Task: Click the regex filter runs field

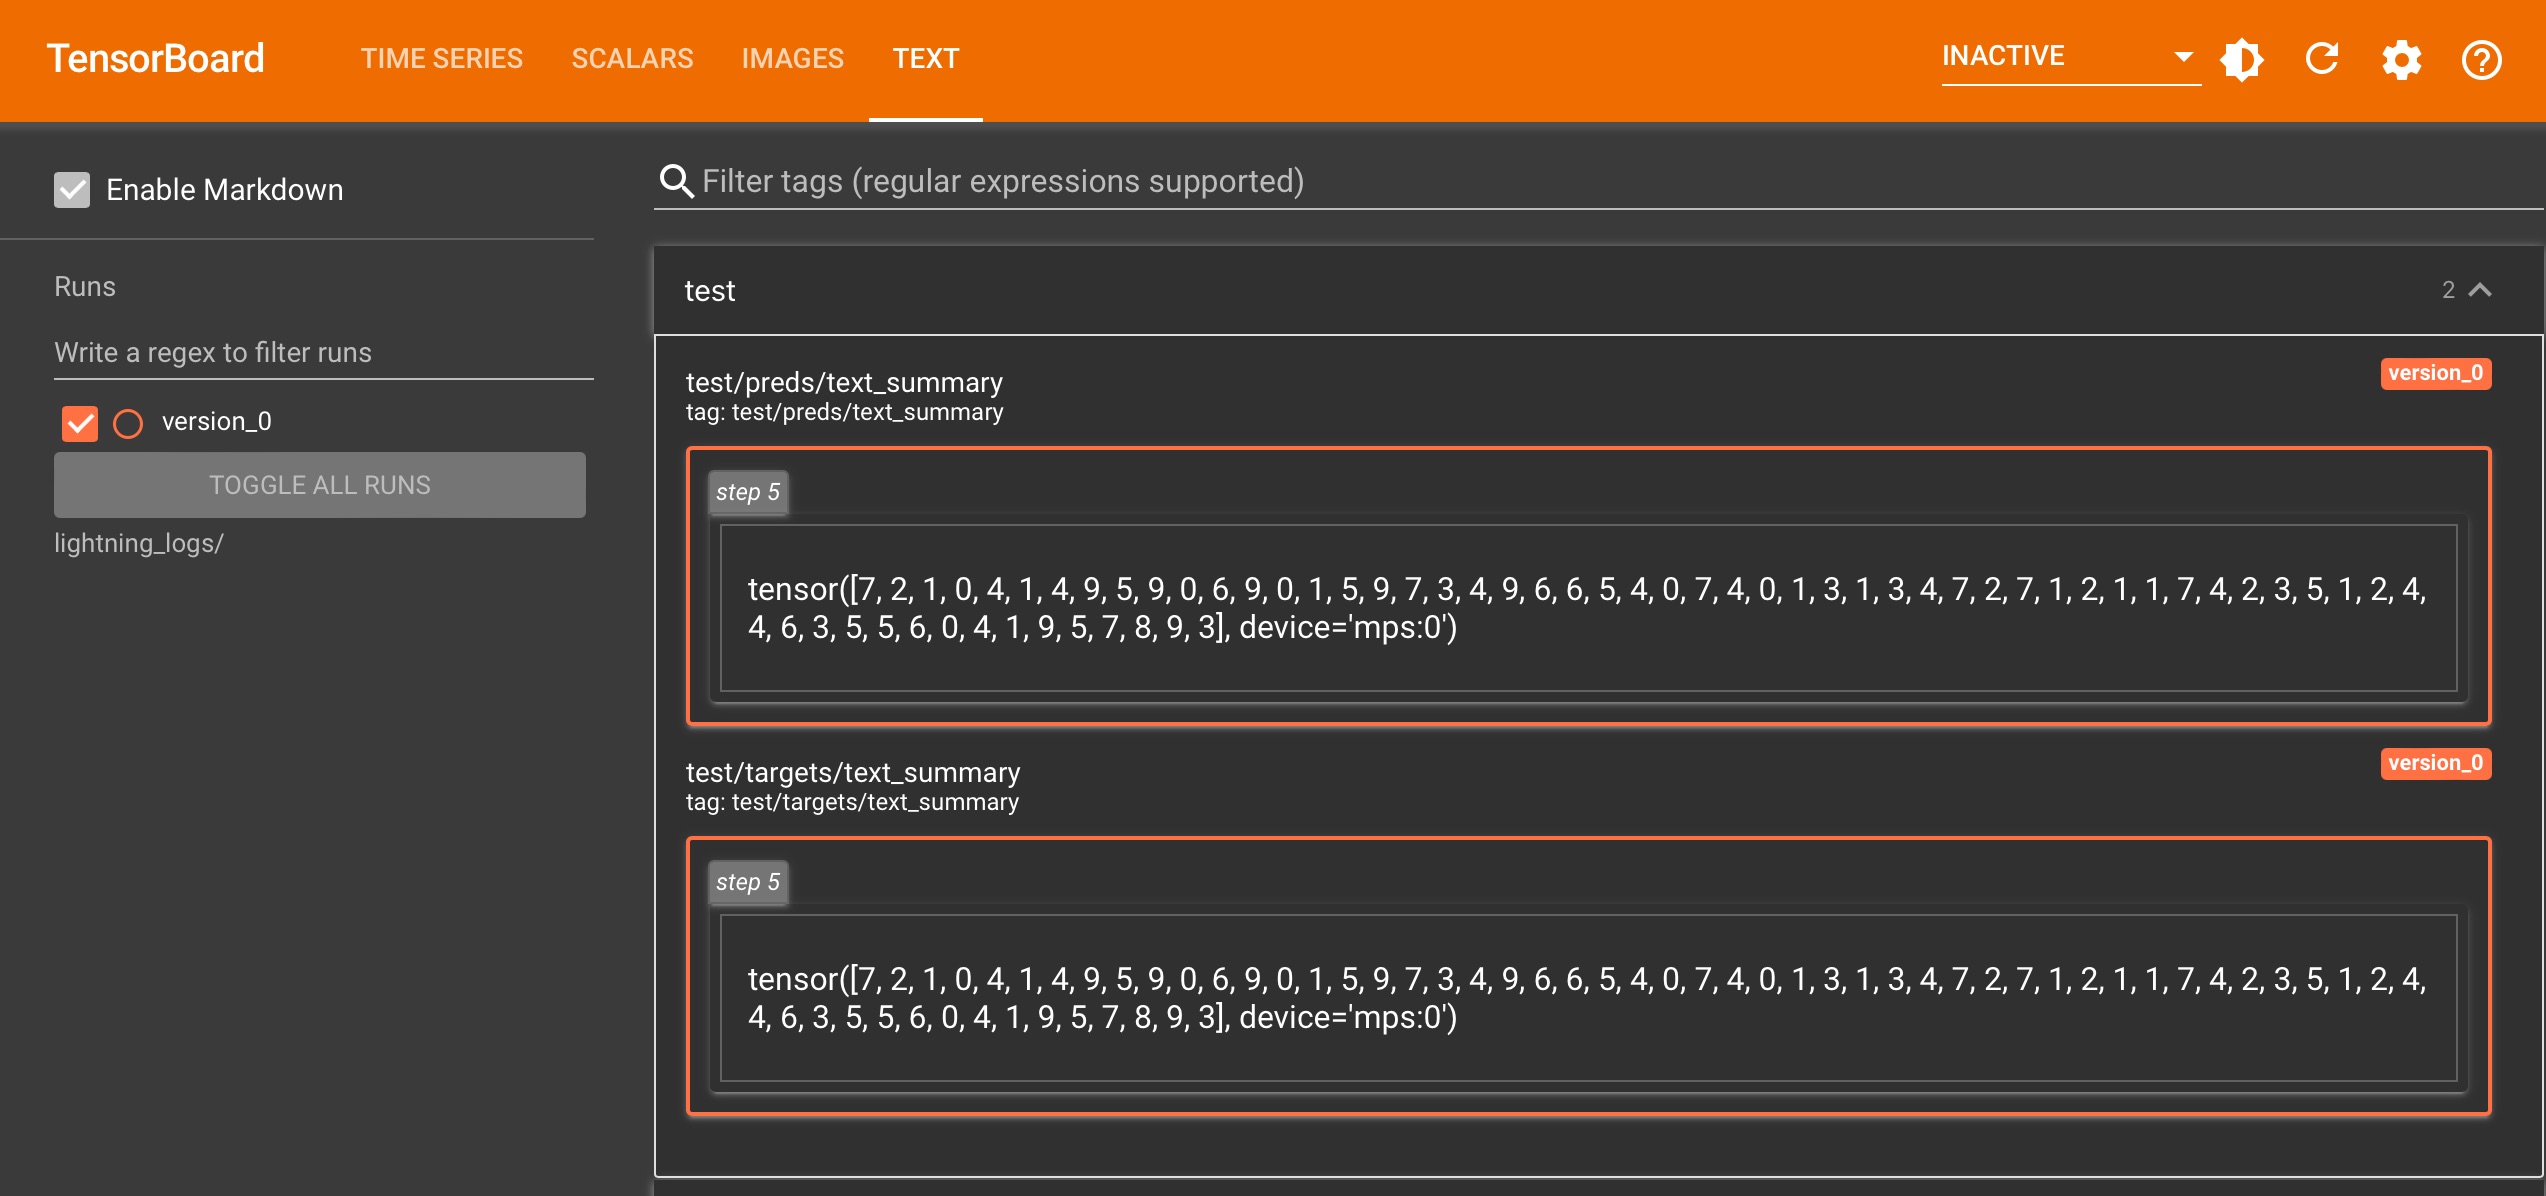Action: click(322, 352)
